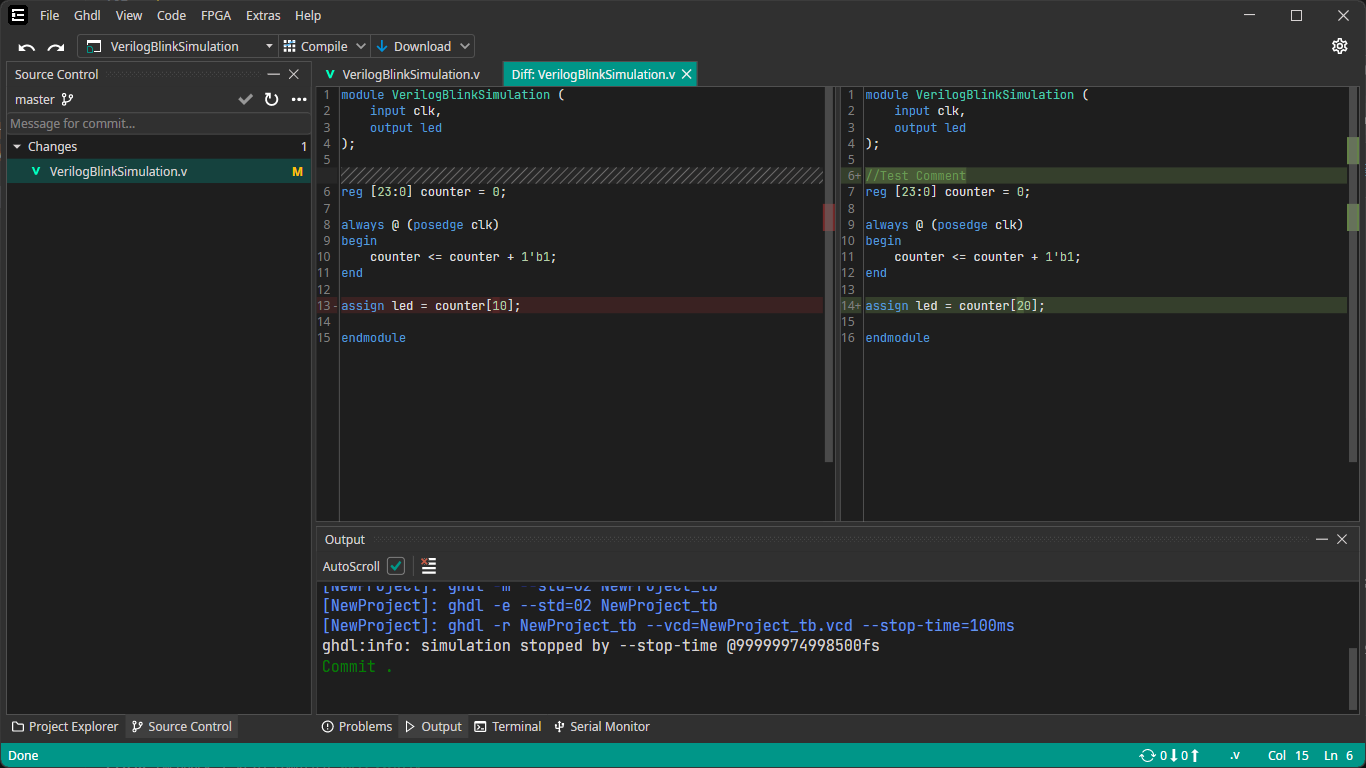Open the FPGA menu
1366x768 pixels.
click(215, 15)
